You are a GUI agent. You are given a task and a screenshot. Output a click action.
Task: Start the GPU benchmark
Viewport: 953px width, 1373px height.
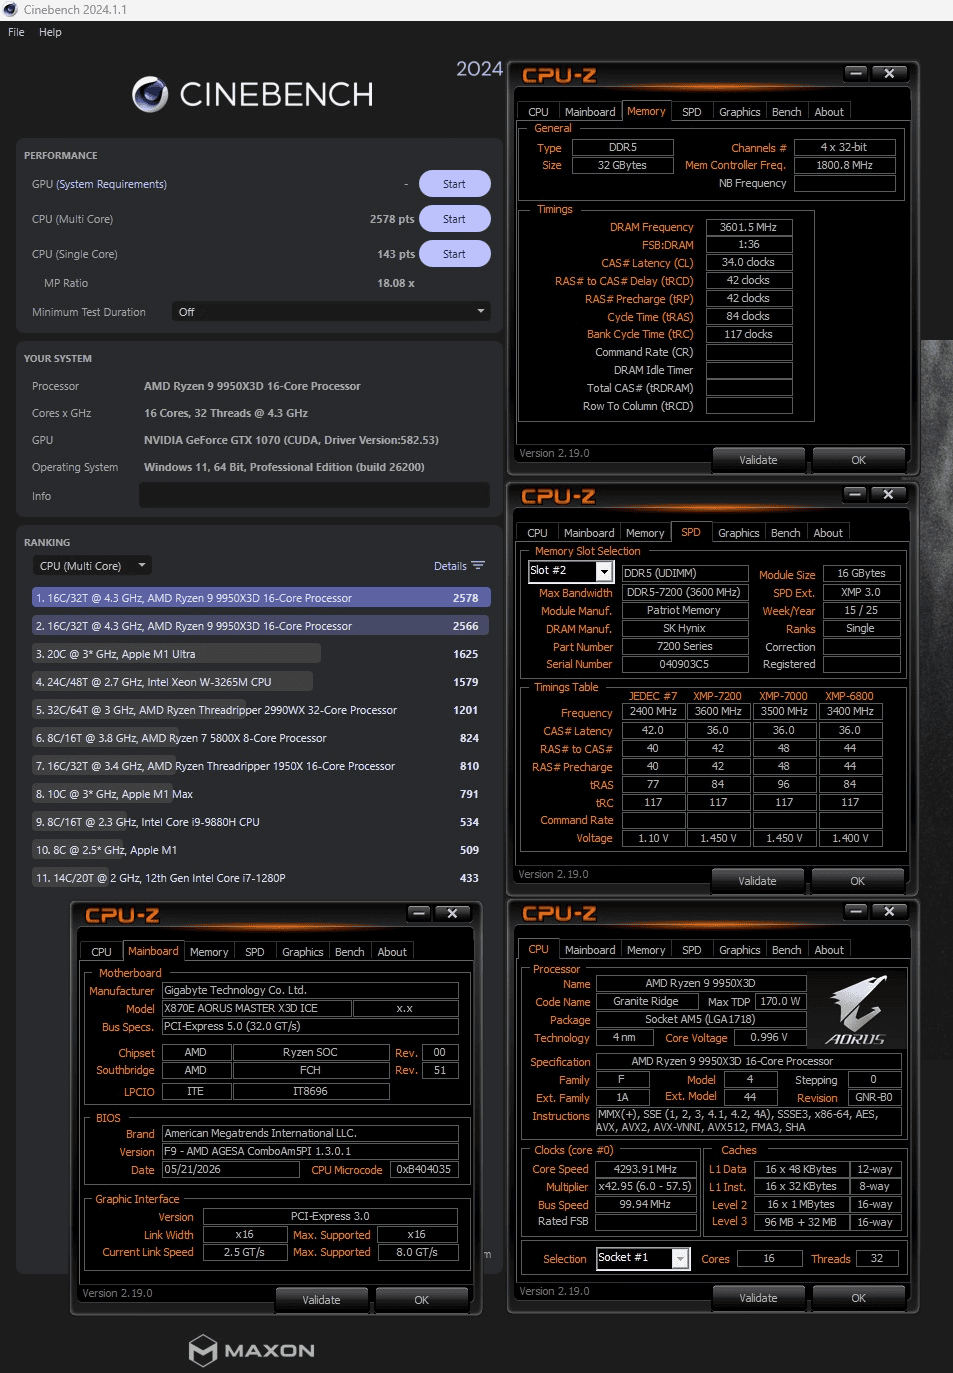454,184
